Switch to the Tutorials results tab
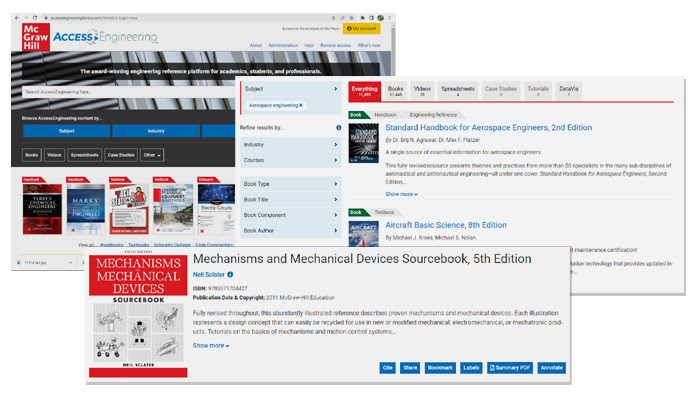 point(538,91)
